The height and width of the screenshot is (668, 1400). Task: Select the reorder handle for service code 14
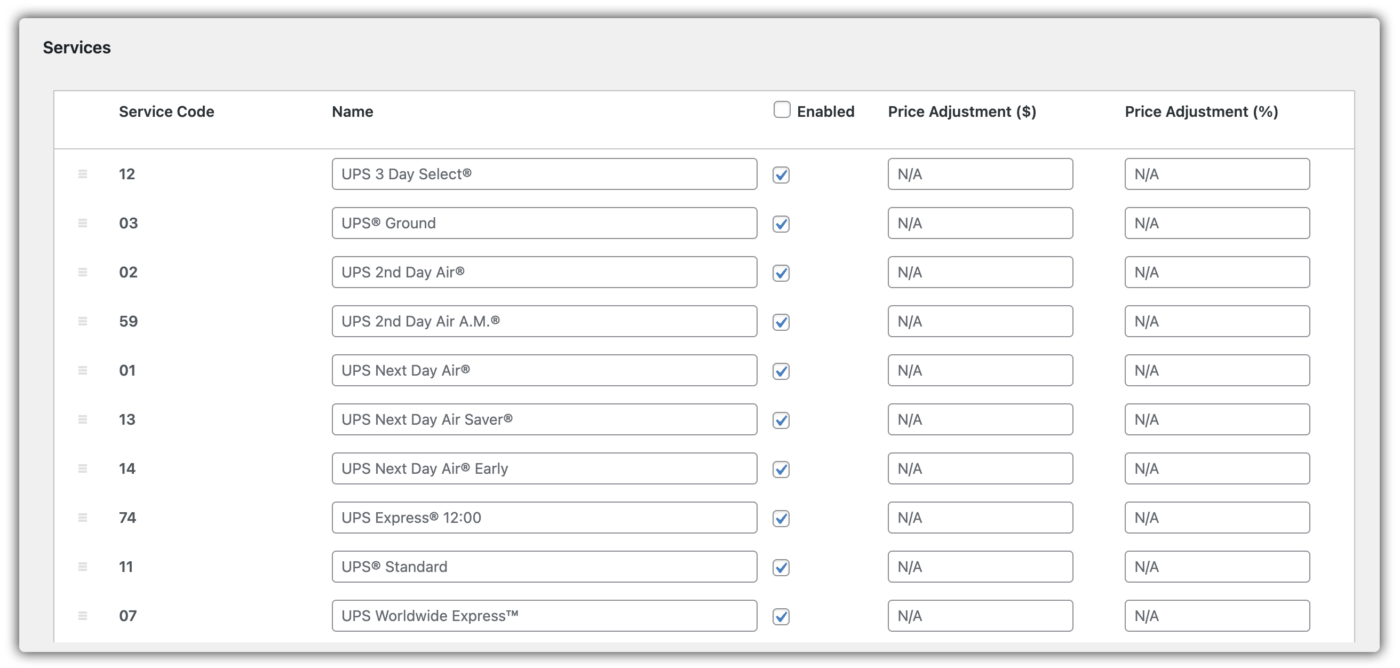coord(83,468)
